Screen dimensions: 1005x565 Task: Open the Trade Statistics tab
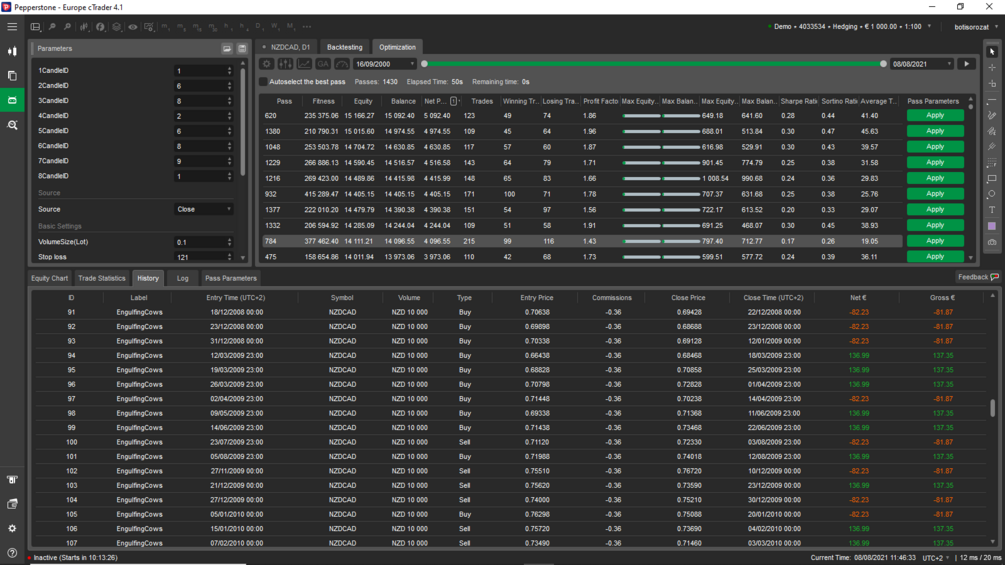pos(101,278)
